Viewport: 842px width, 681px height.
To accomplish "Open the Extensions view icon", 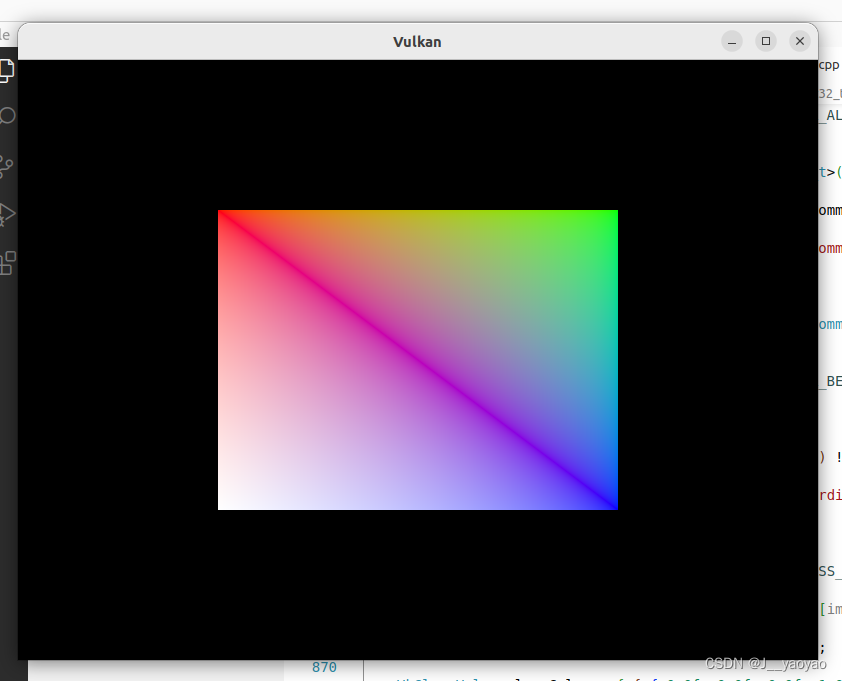I will 7,262.
